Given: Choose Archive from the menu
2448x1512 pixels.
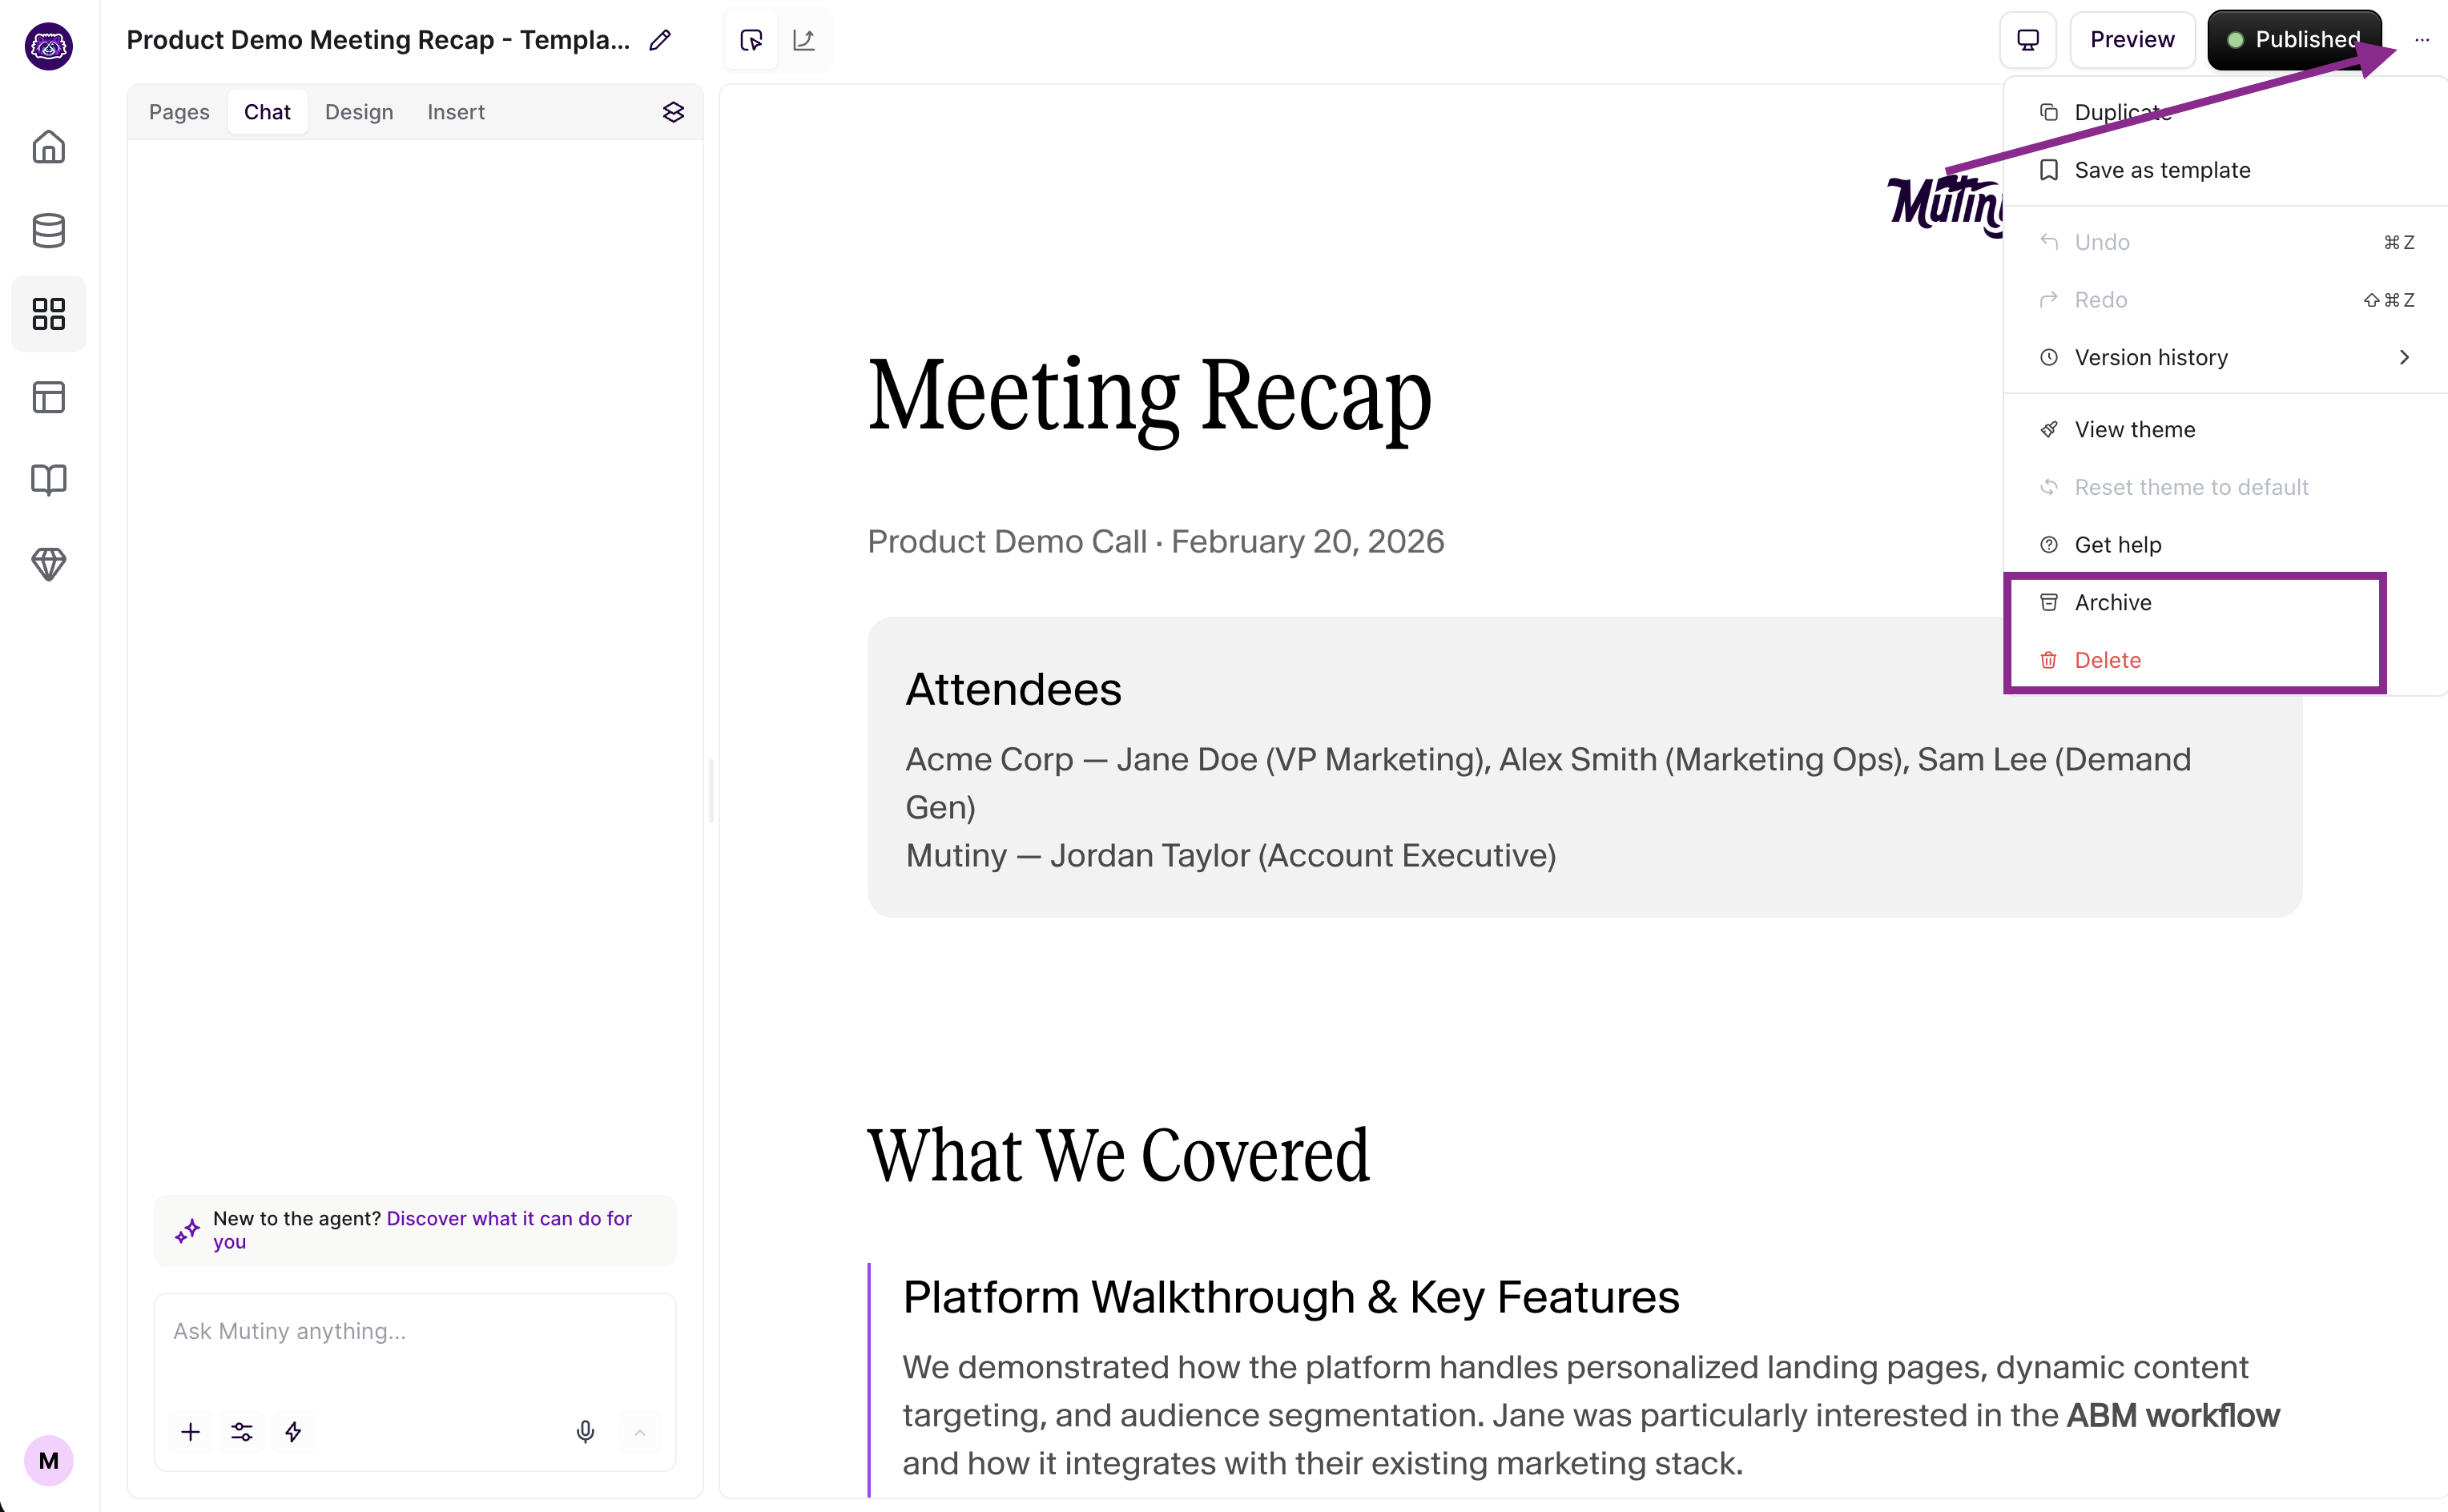Looking at the screenshot, I should click(2225, 602).
